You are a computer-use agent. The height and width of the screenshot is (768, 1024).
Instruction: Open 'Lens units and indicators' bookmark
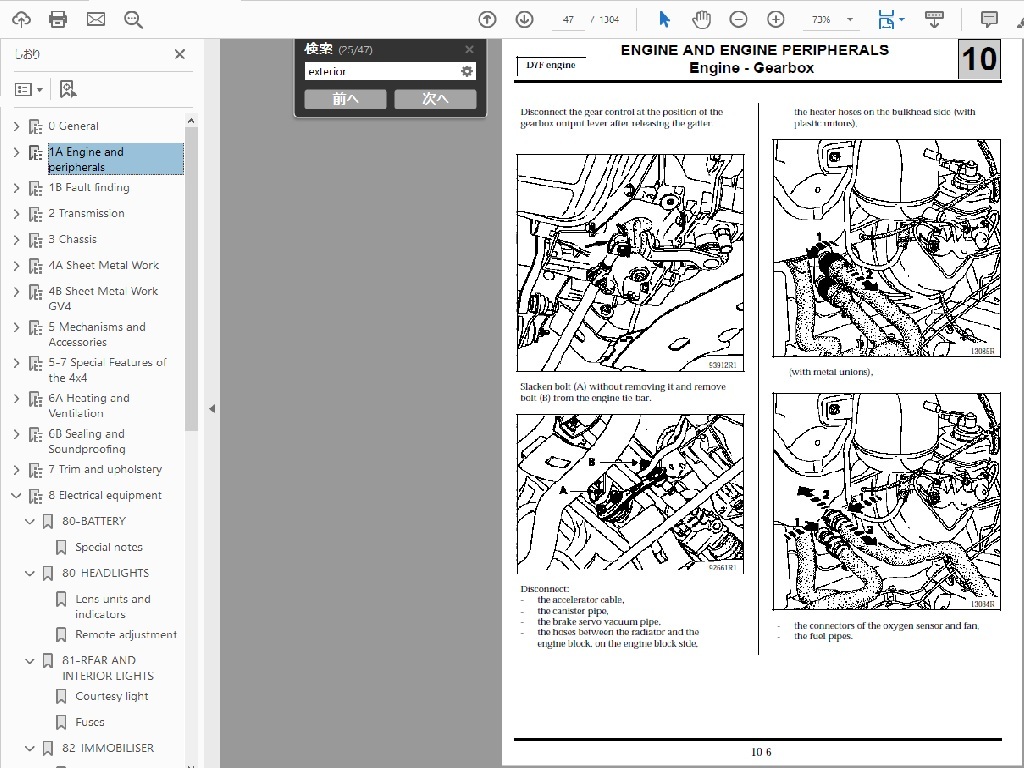coord(113,607)
